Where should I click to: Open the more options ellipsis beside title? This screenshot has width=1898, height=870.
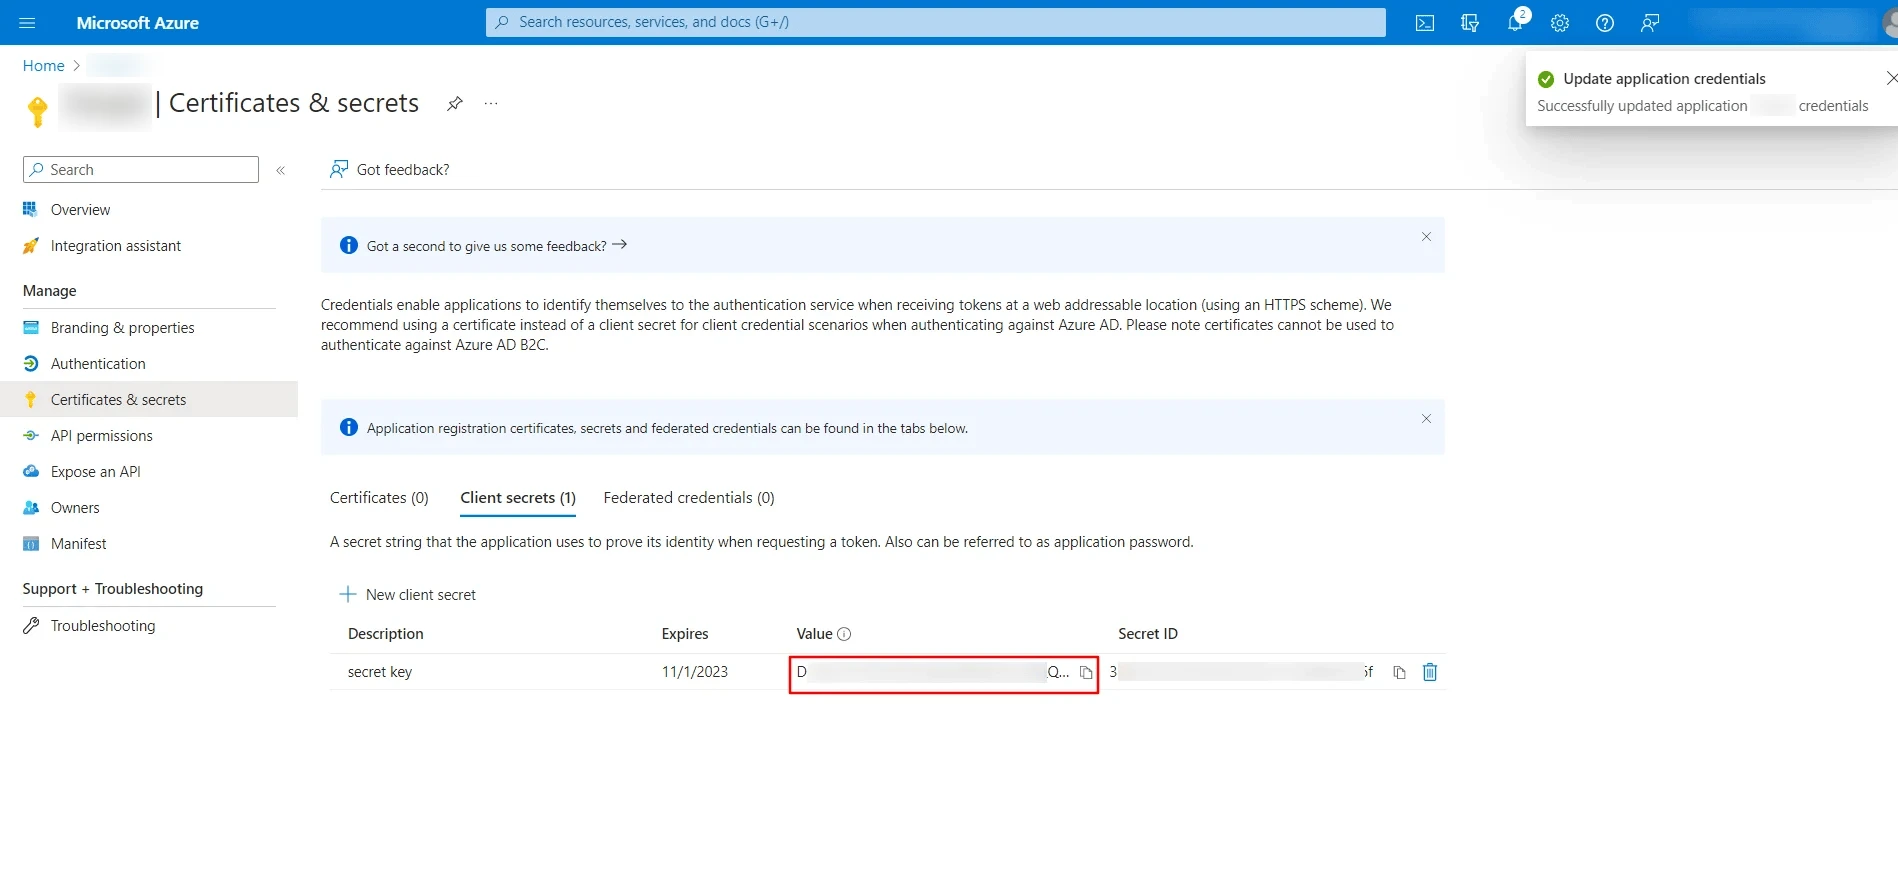pyautogui.click(x=491, y=103)
